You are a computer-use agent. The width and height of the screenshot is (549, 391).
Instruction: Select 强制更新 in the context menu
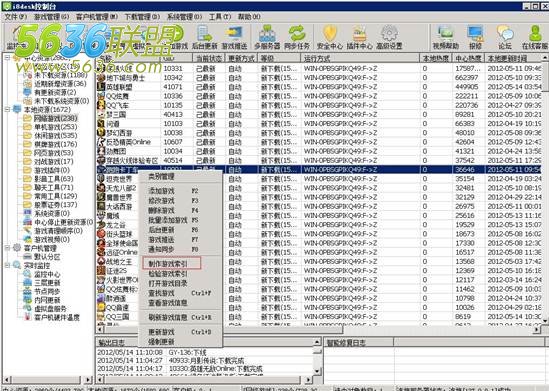click(x=161, y=342)
